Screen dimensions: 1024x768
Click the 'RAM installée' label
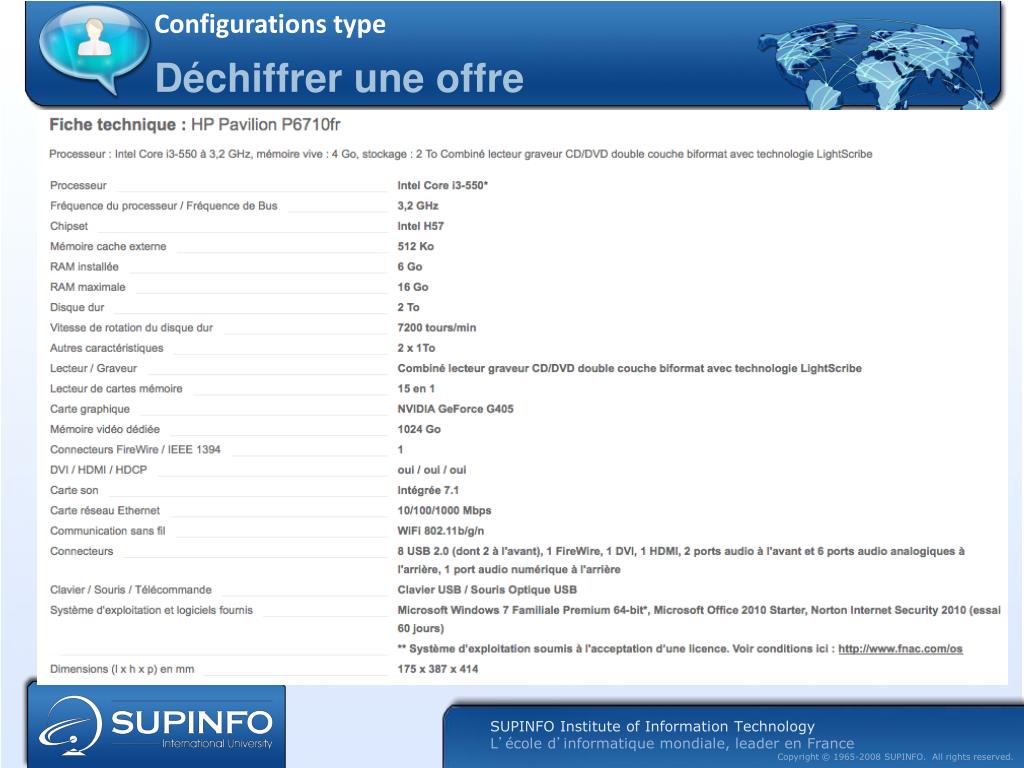click(x=84, y=266)
